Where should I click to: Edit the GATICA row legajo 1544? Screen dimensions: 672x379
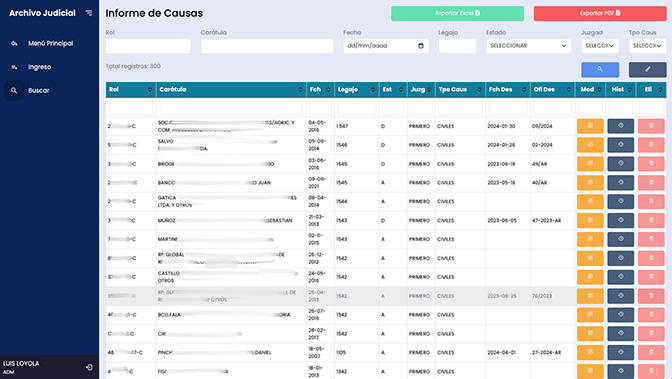click(590, 202)
